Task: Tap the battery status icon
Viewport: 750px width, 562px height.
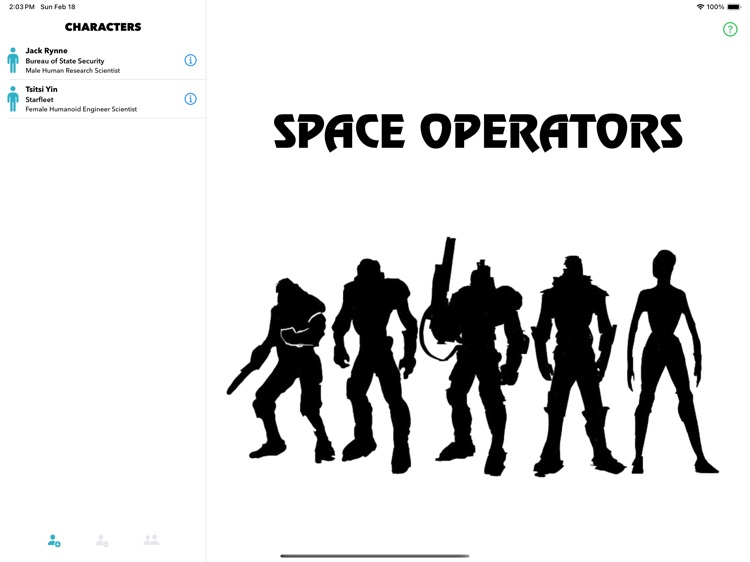Action: (x=734, y=7)
